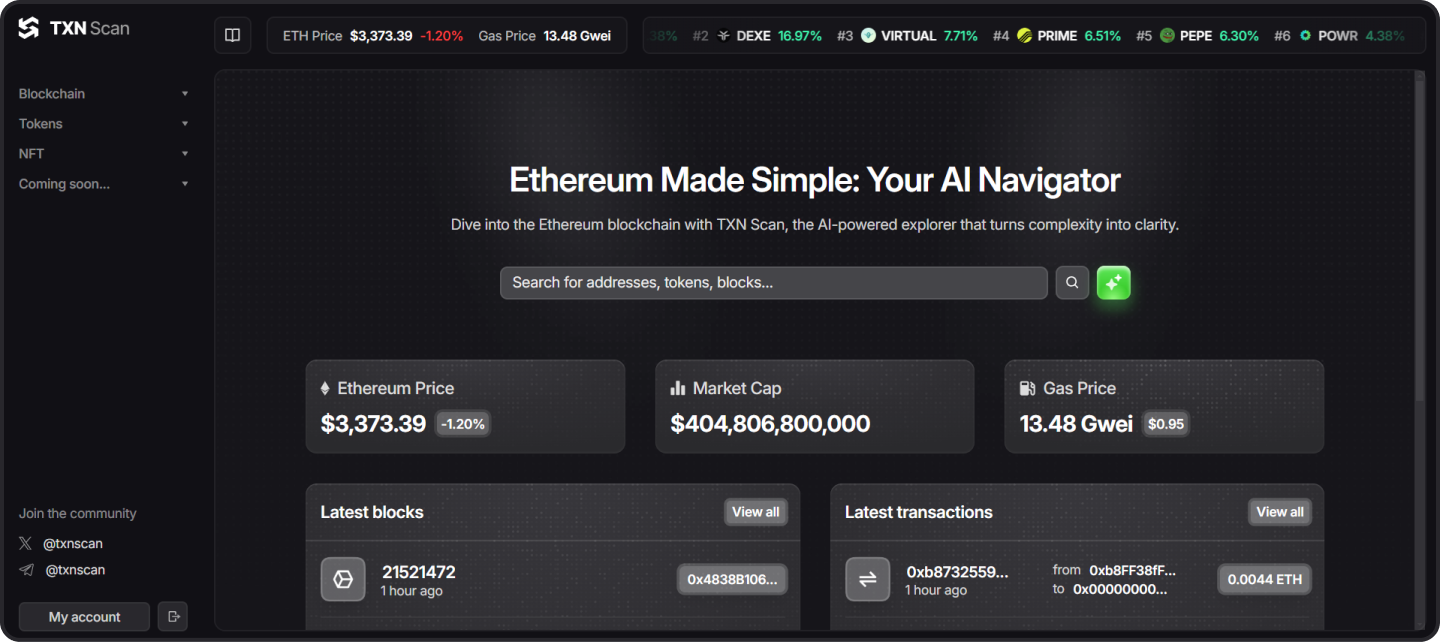Expand the Coming soon... menu
The image size is (1440, 642).
coord(104,184)
